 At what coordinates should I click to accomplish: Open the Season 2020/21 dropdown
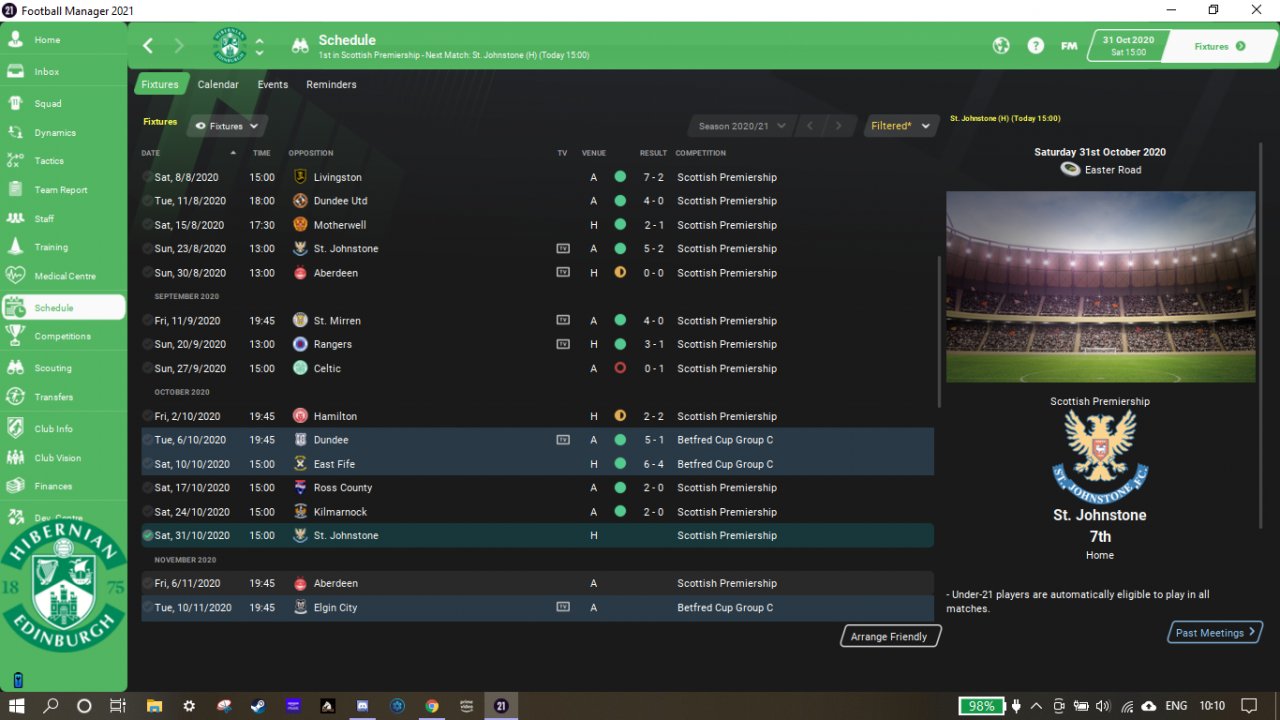742,126
